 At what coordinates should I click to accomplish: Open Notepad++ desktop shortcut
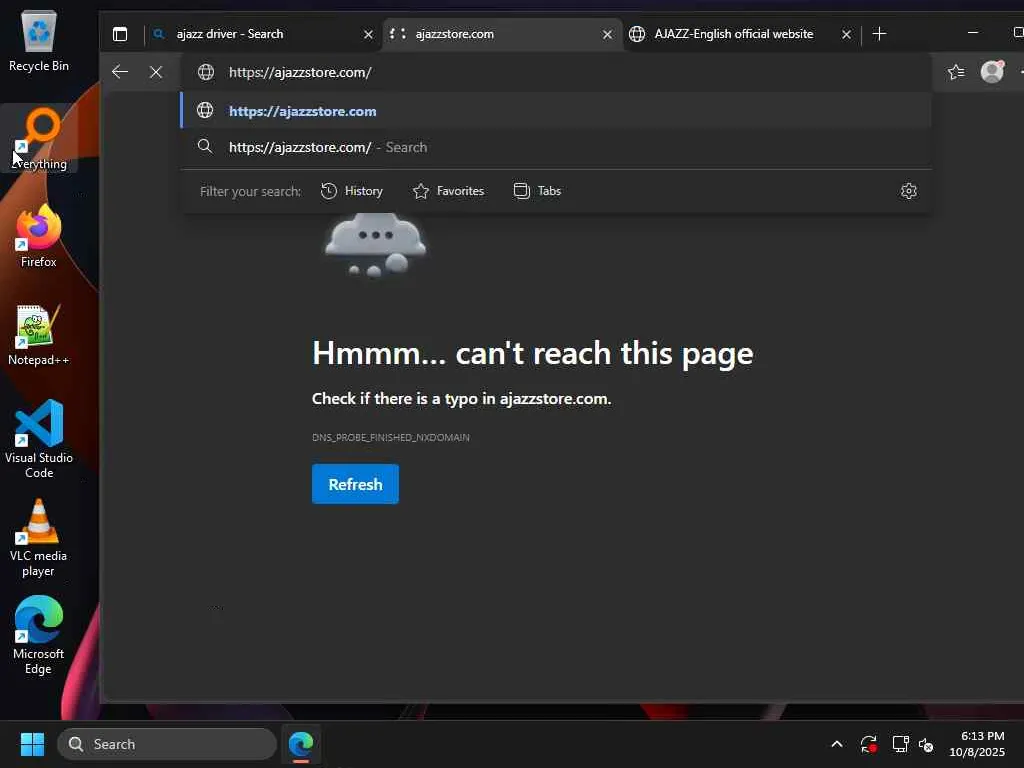(39, 334)
